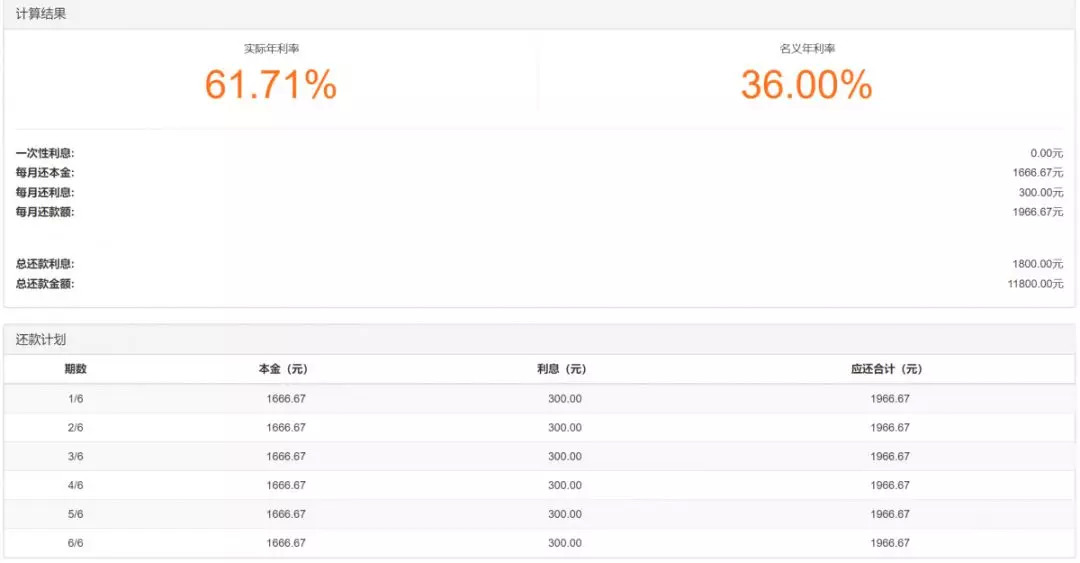The image size is (1080, 563).
Task: Click the interest 300.00 in row 1/6
Action: 565,399
